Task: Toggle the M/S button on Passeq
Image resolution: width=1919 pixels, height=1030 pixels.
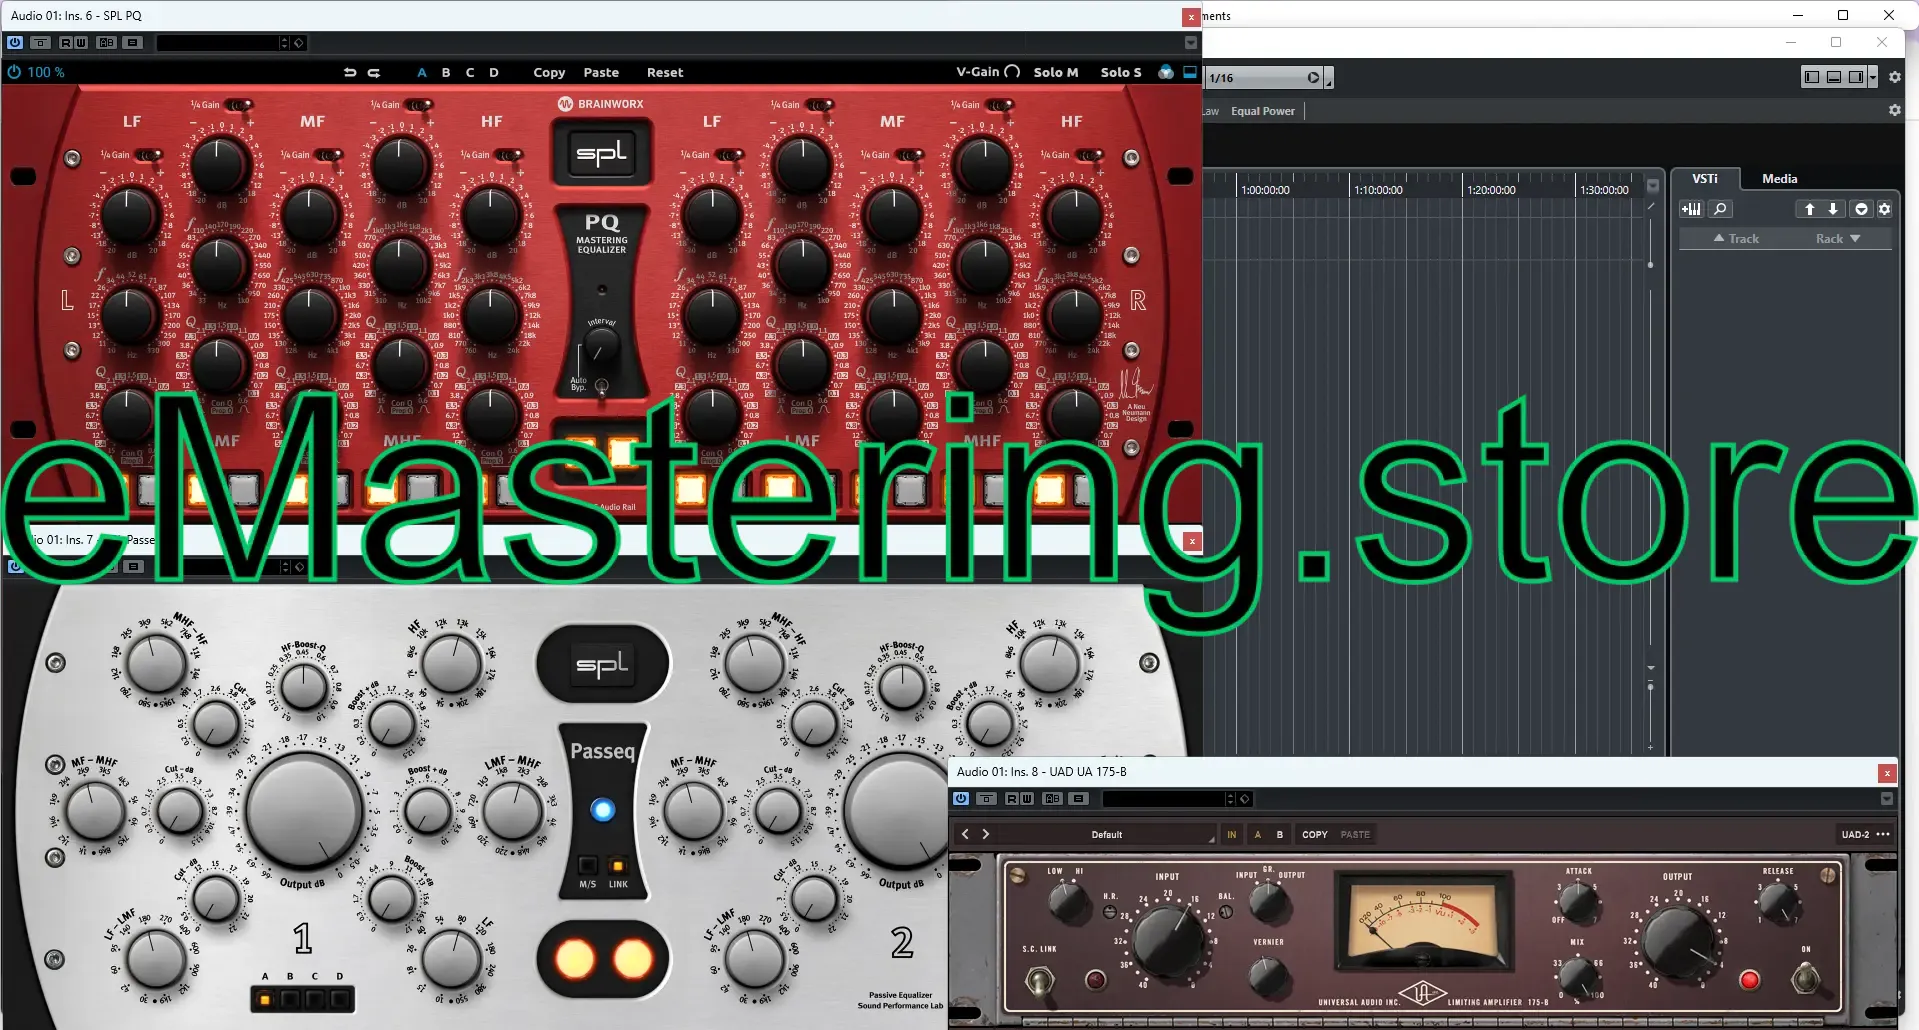Action: tap(588, 866)
